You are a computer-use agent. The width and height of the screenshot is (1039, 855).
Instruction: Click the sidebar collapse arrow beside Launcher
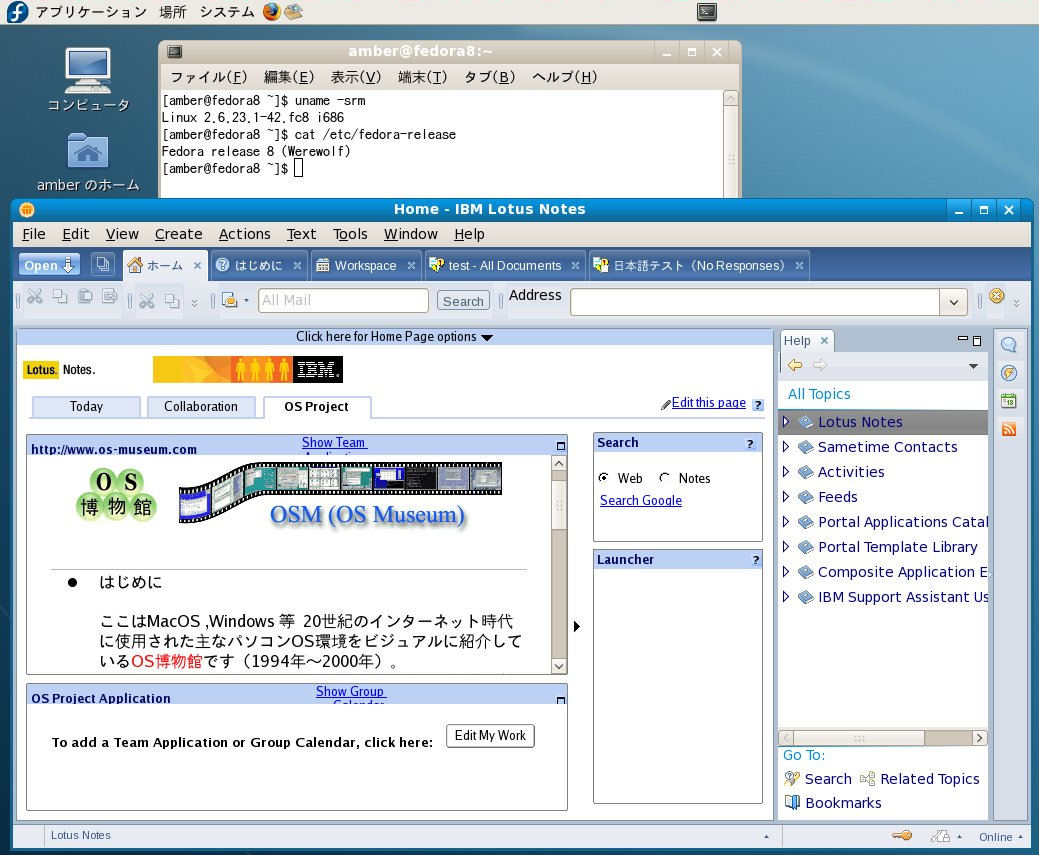point(576,626)
